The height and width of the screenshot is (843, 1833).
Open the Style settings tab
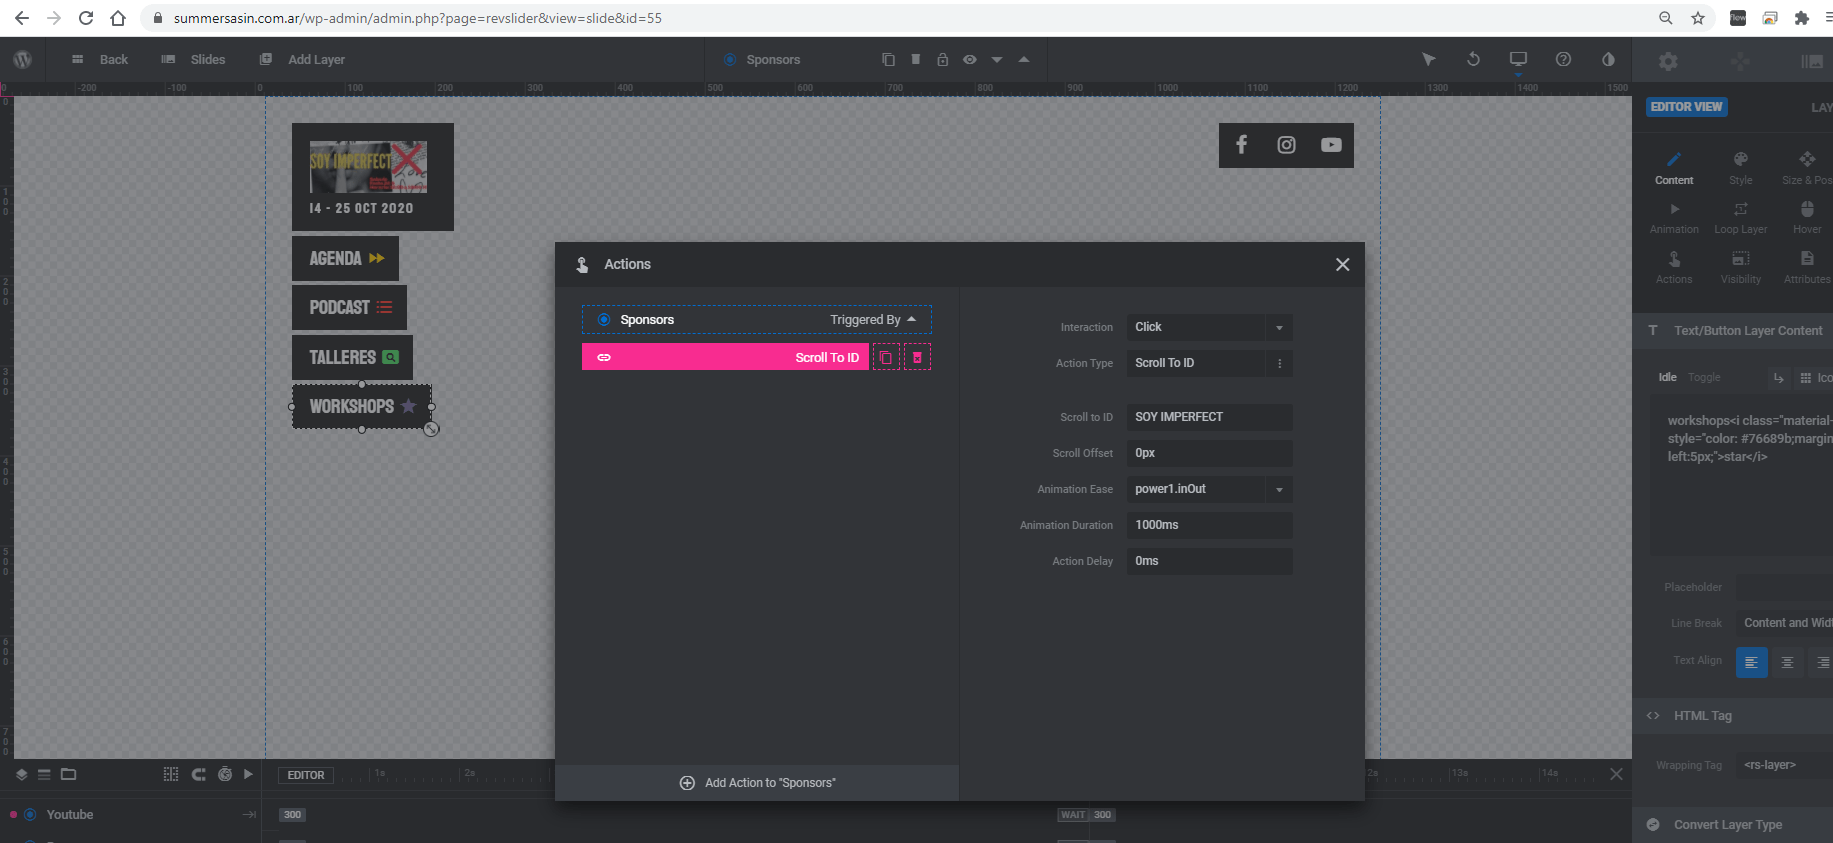[1741, 168]
